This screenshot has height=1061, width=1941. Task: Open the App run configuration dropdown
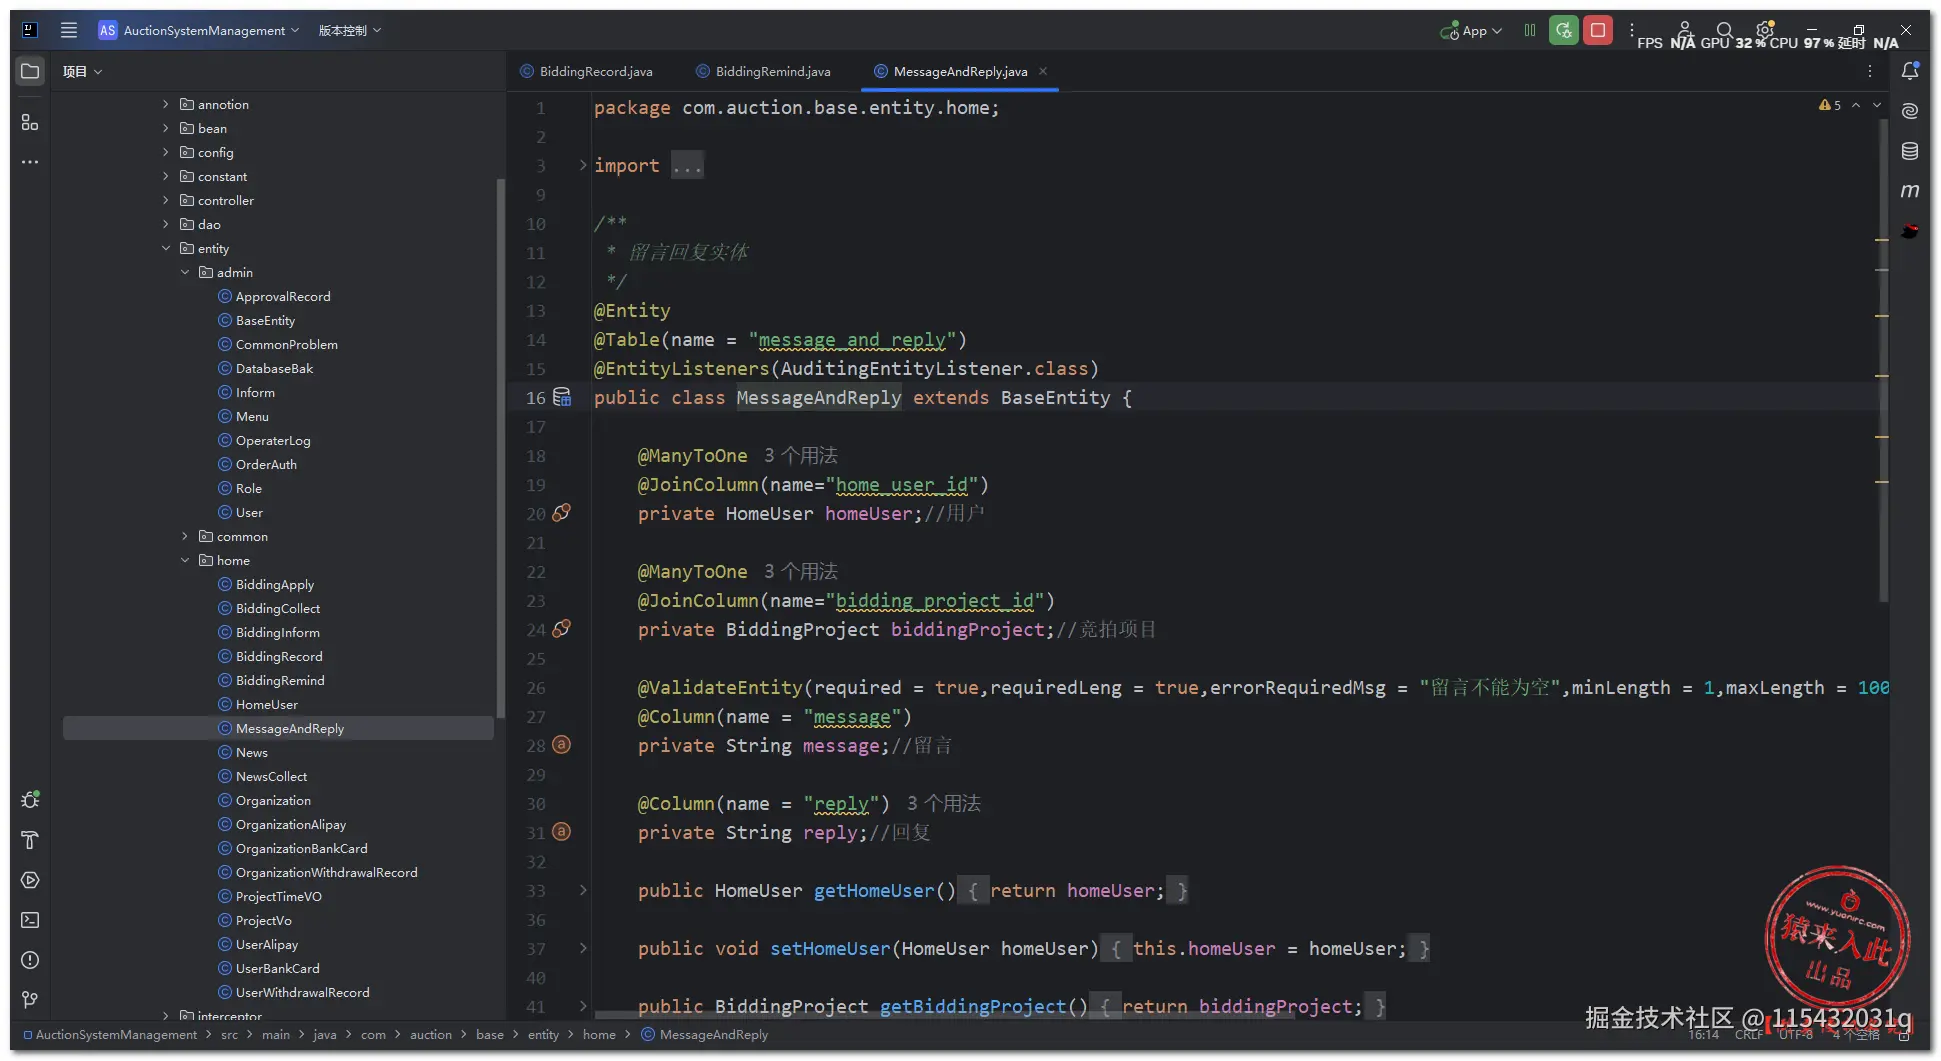pyautogui.click(x=1471, y=30)
